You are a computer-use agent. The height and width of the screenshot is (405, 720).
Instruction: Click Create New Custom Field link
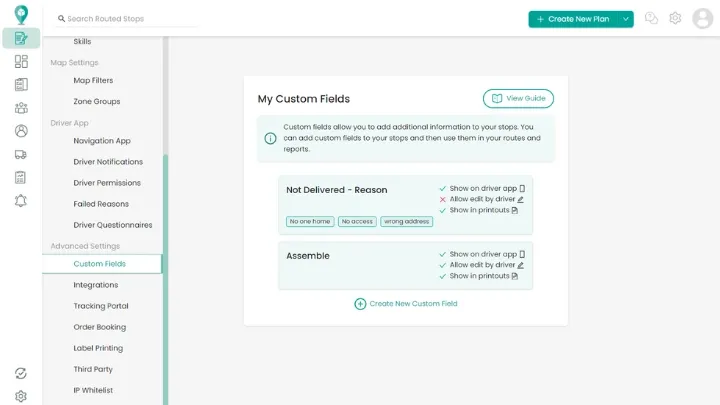[x=406, y=303]
